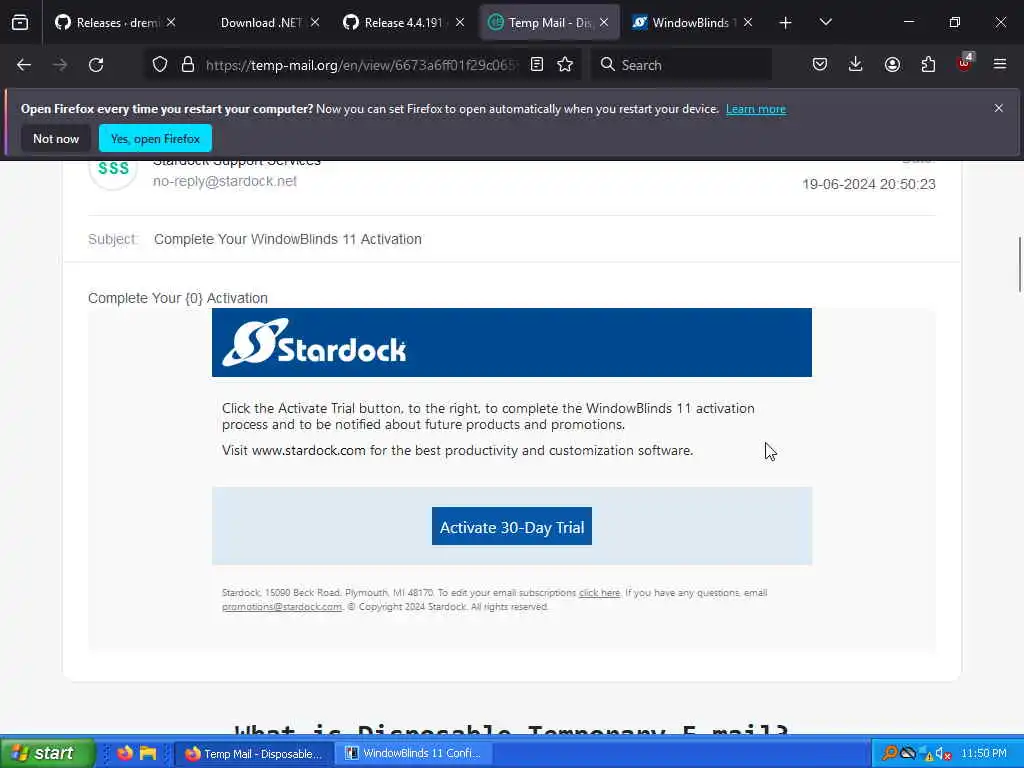Open Firefox View icon in tab strip
1024x768 pixels.
(20, 23)
